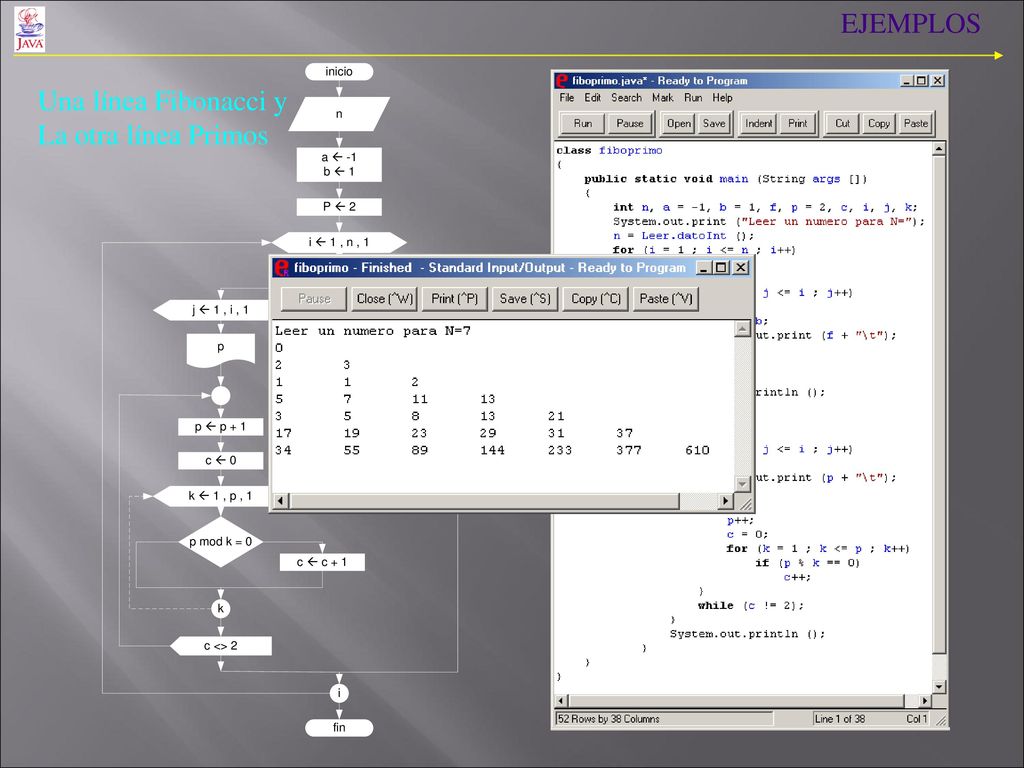Click editor horizontal scroll right arrow

[924, 701]
